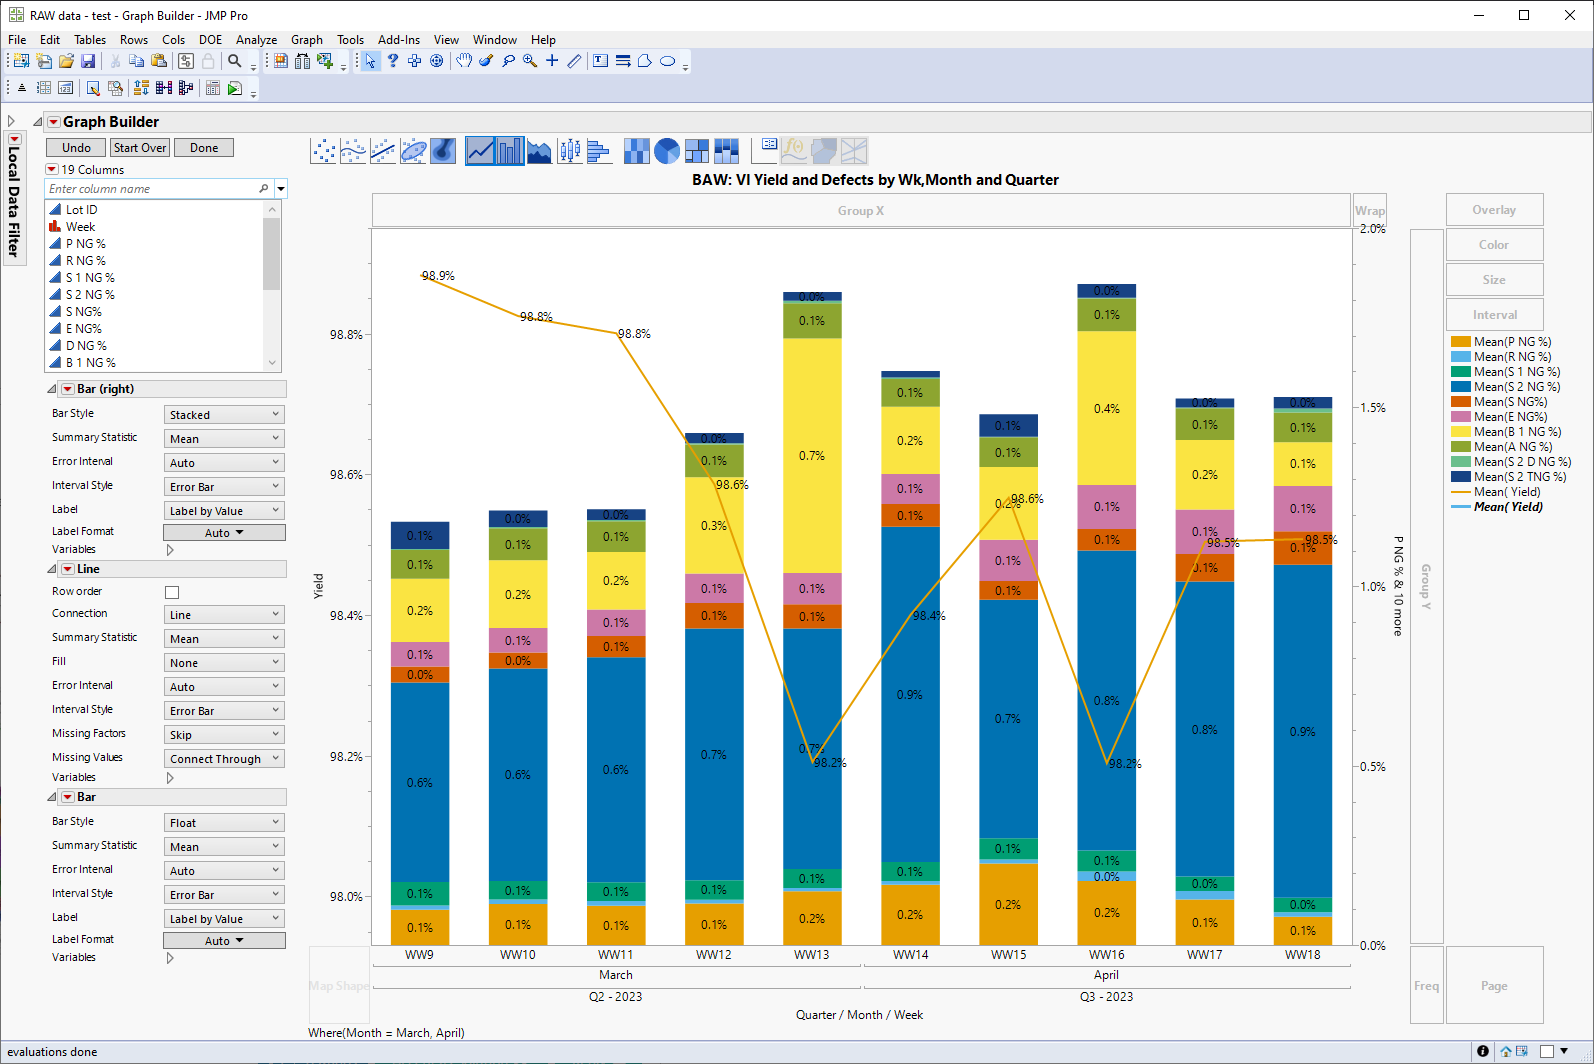Open the Analyze menu

[256, 40]
